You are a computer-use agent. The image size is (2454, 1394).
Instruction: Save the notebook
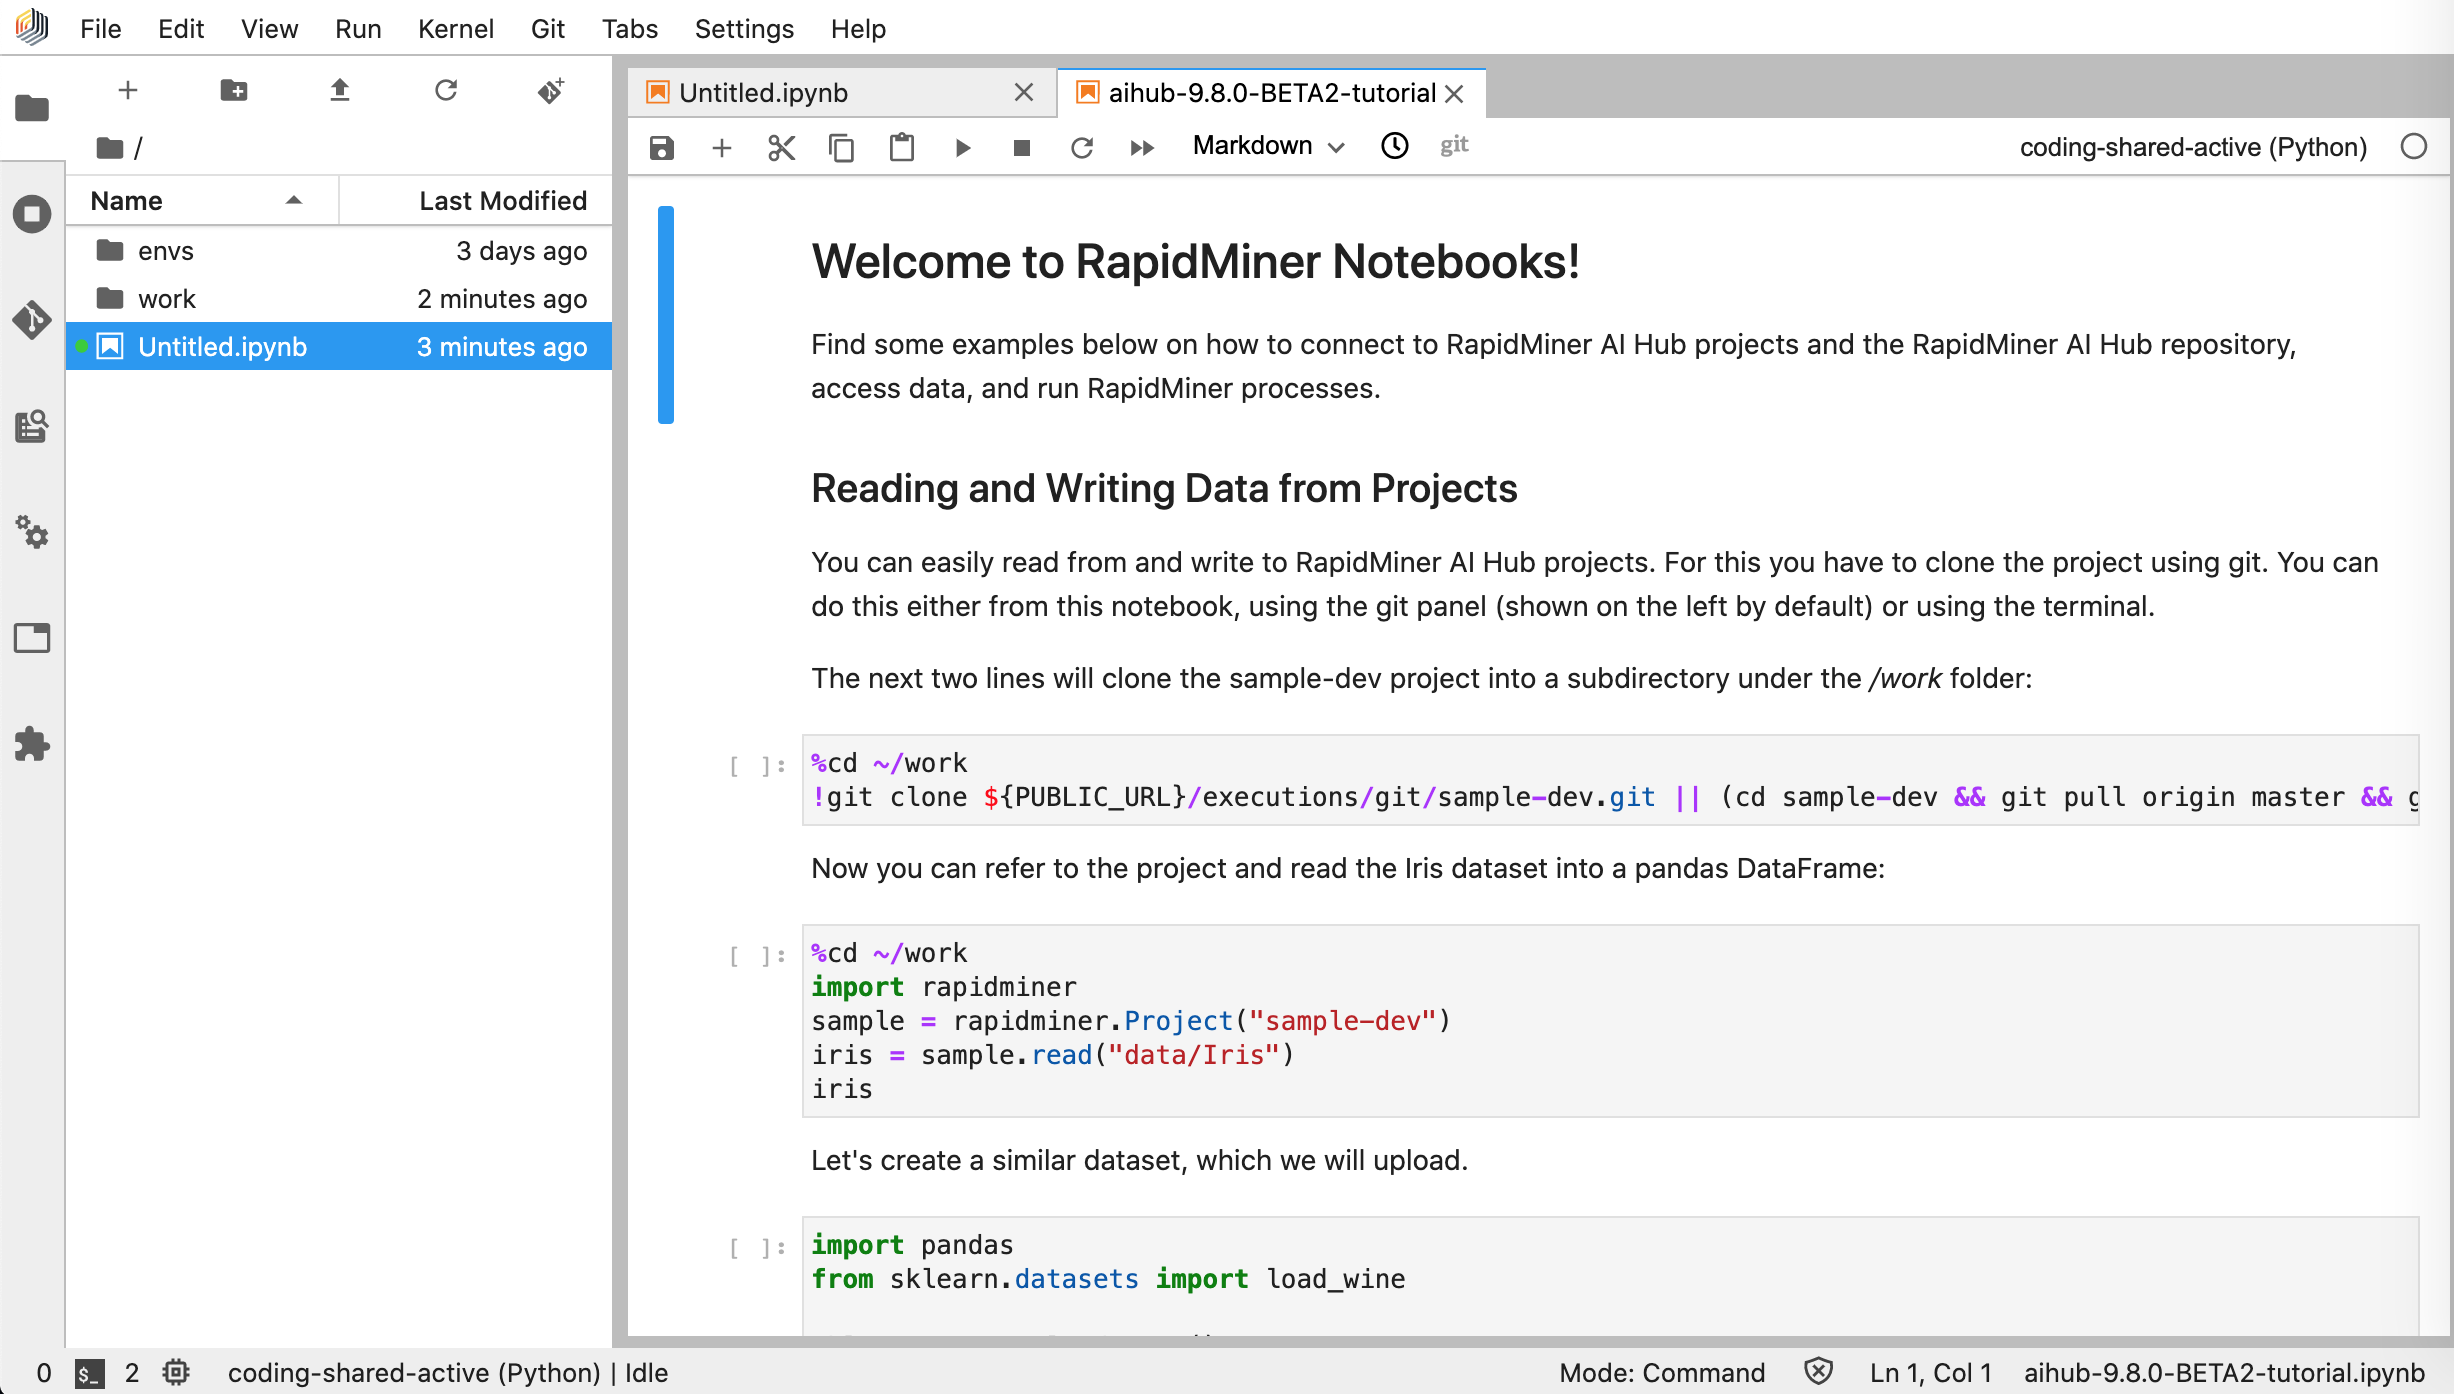(x=662, y=147)
